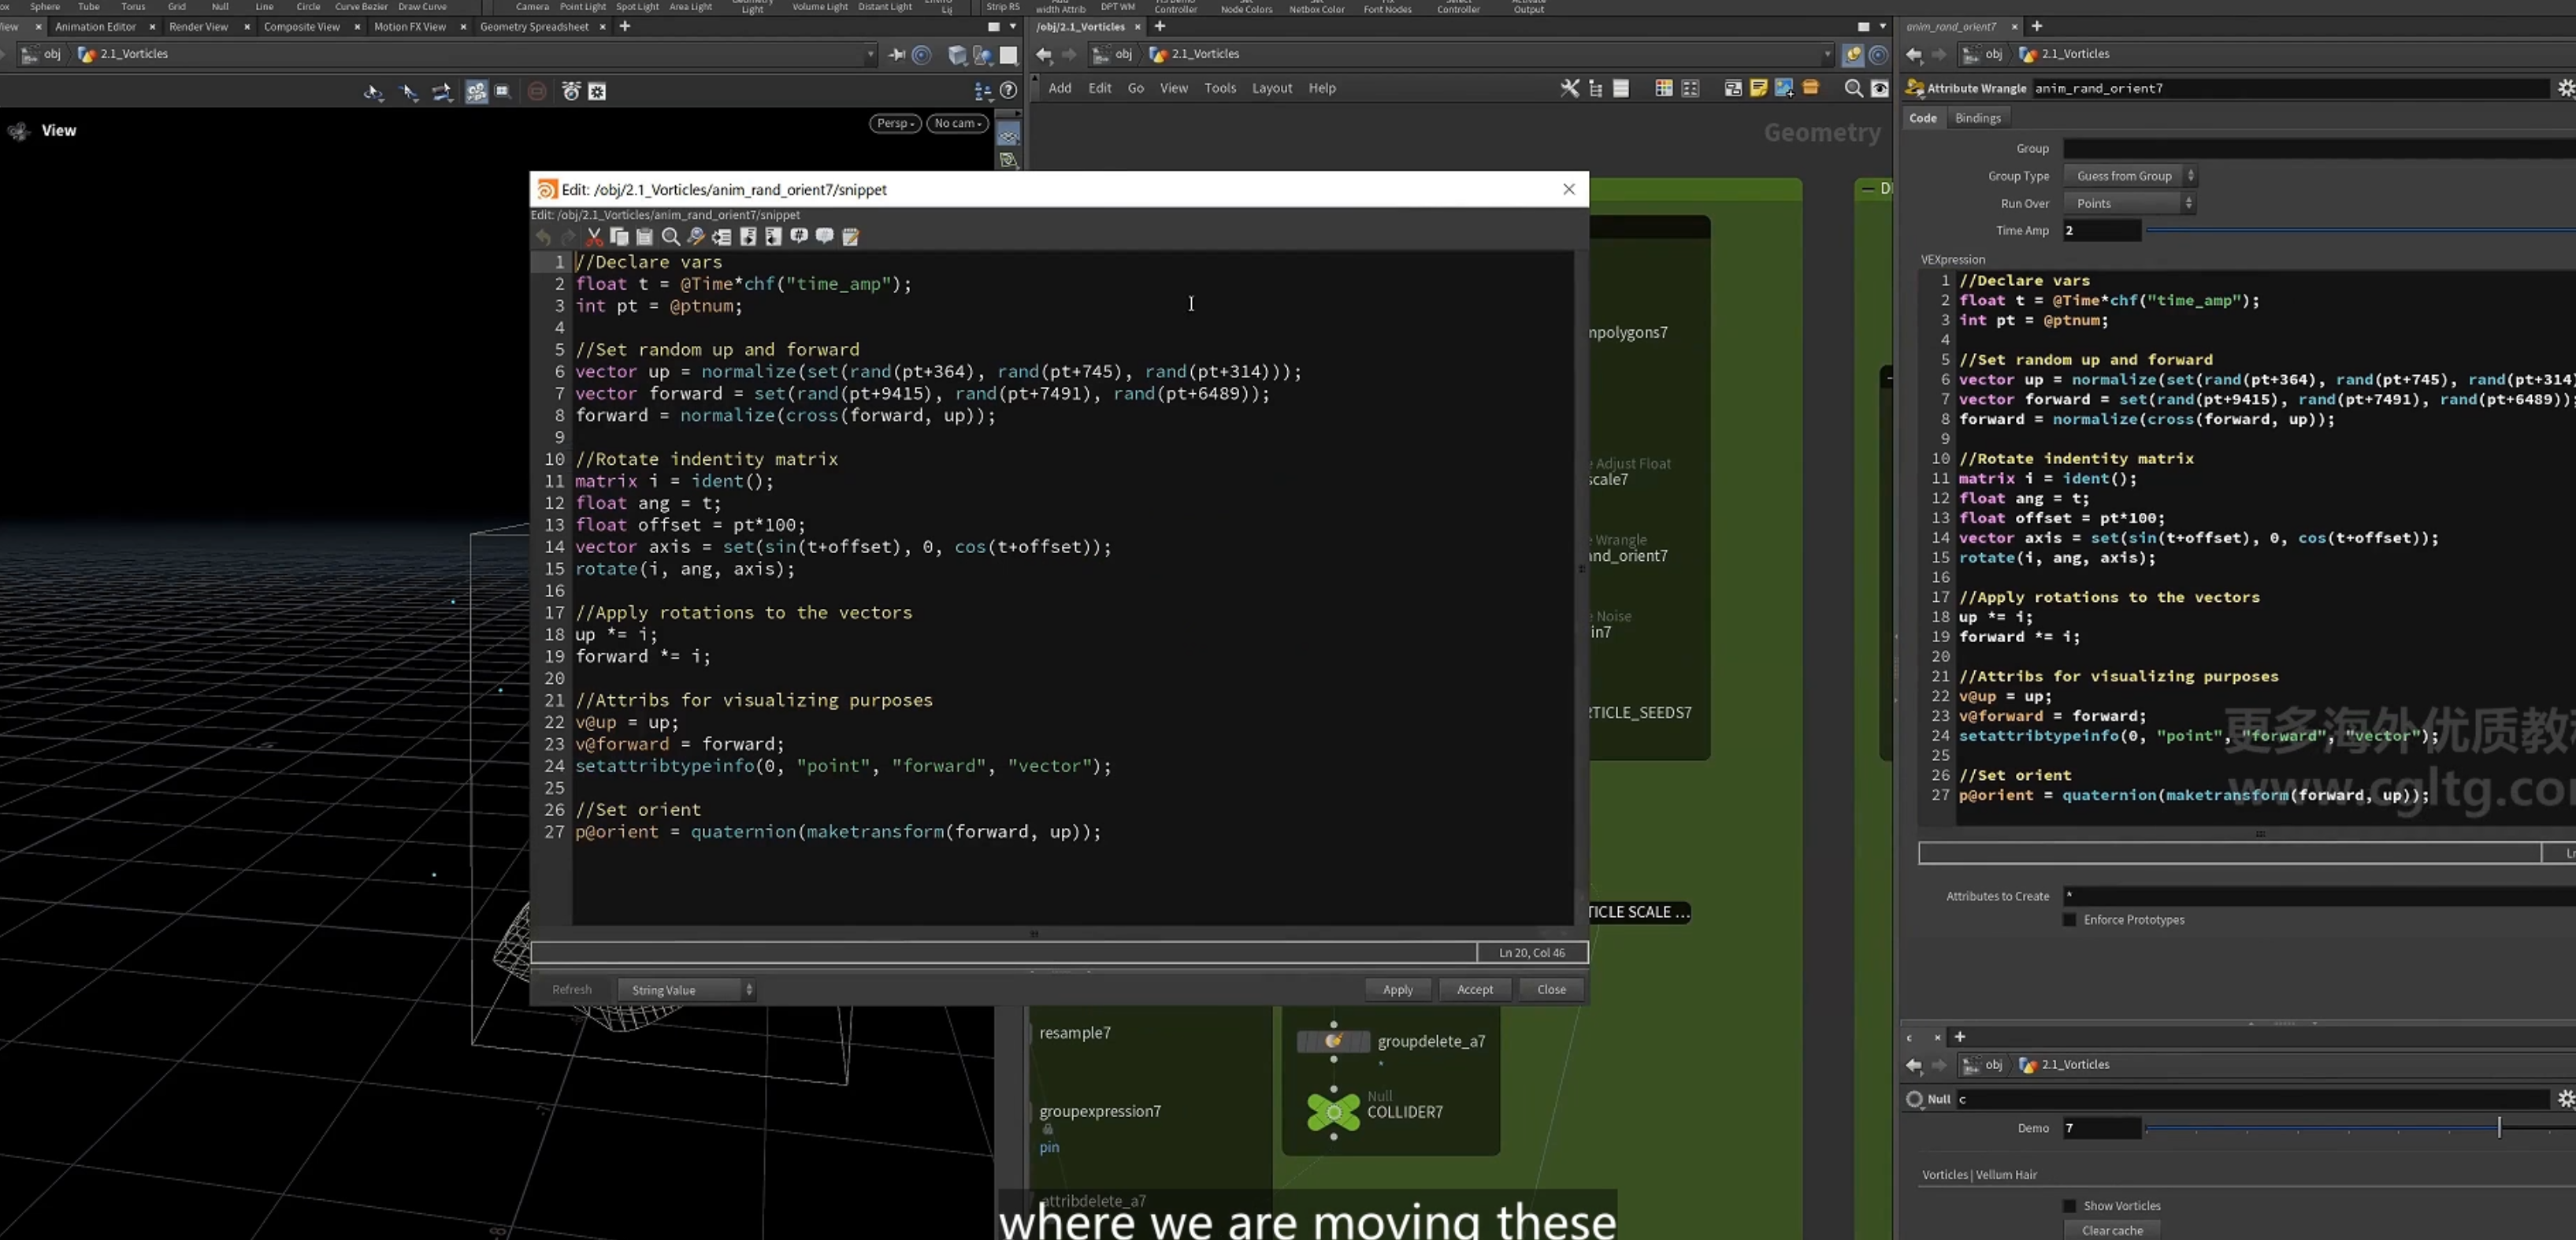Toggle the network display eye icon
The height and width of the screenshot is (1240, 2576).
(1880, 88)
